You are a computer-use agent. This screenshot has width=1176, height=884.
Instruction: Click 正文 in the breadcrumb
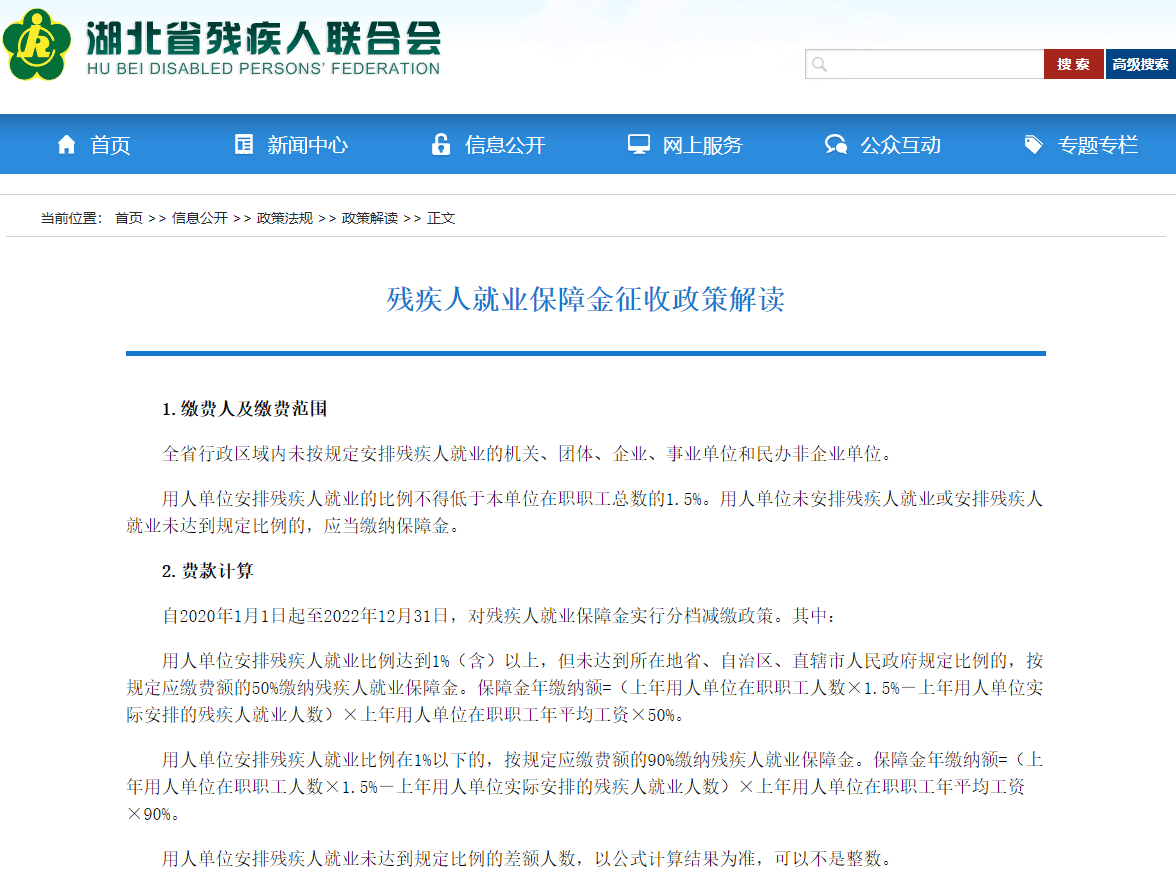pos(441,218)
